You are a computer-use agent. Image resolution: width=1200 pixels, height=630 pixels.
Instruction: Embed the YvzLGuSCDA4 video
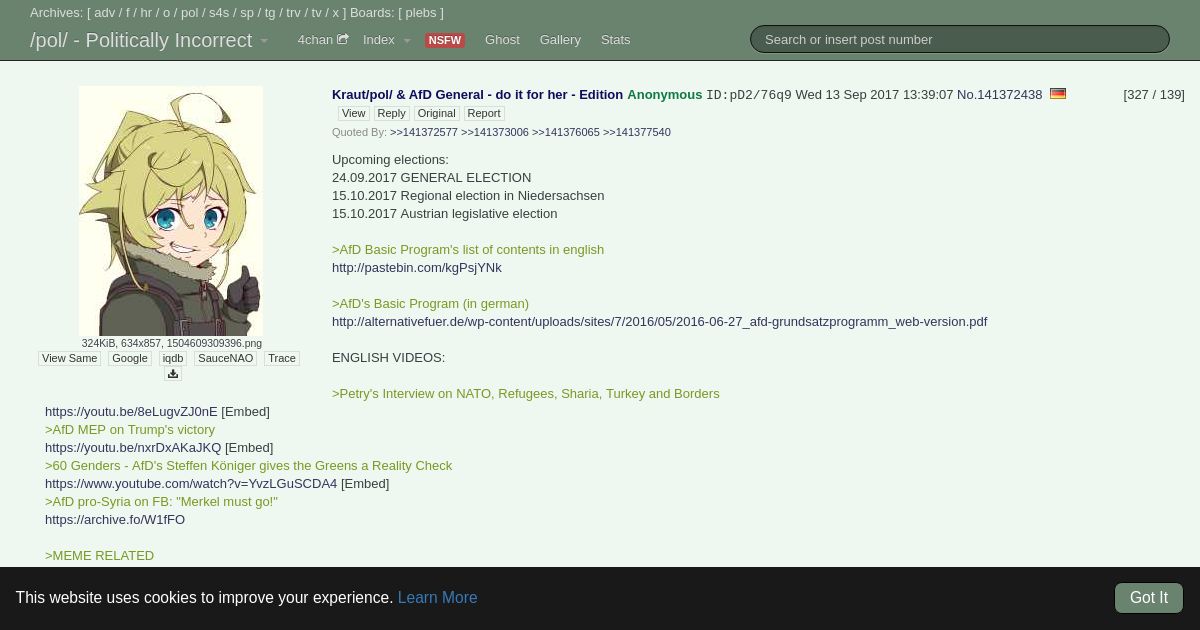pos(365,483)
